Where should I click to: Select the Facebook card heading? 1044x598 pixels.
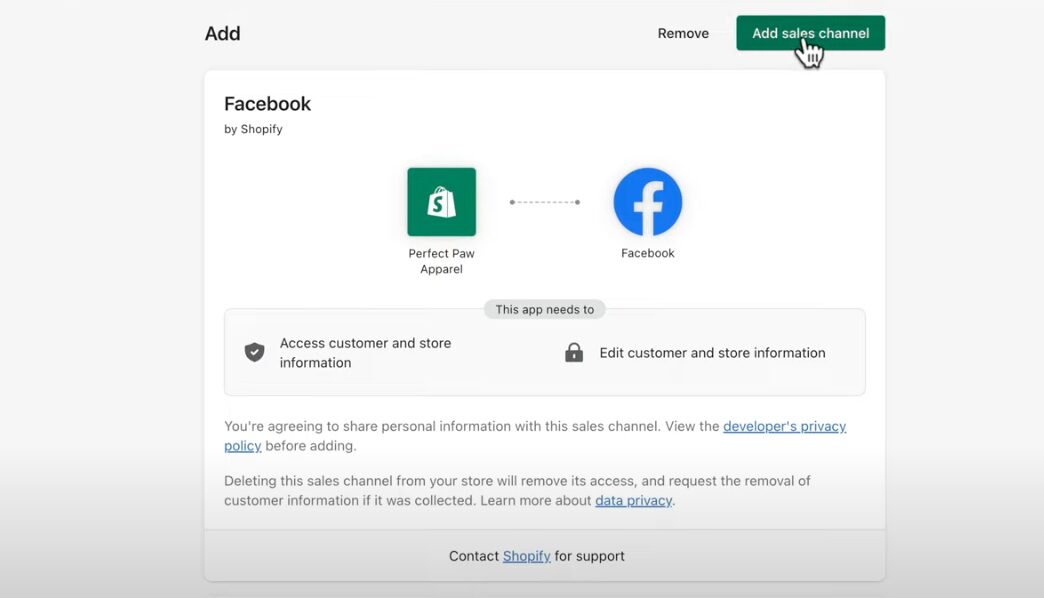click(x=267, y=104)
